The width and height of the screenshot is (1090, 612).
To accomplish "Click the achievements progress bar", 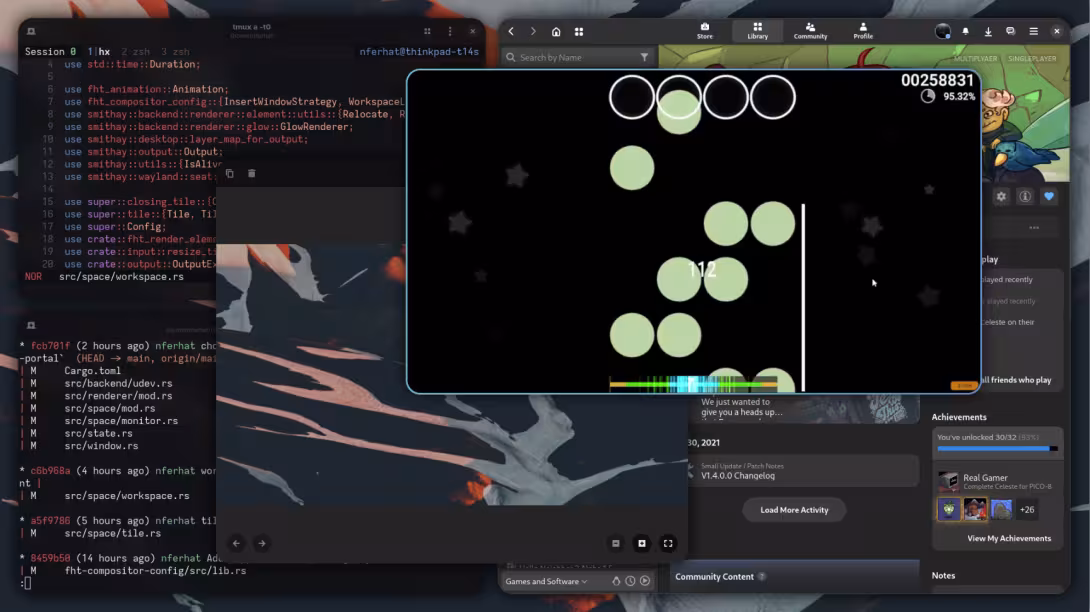I will pyautogui.click(x=998, y=449).
